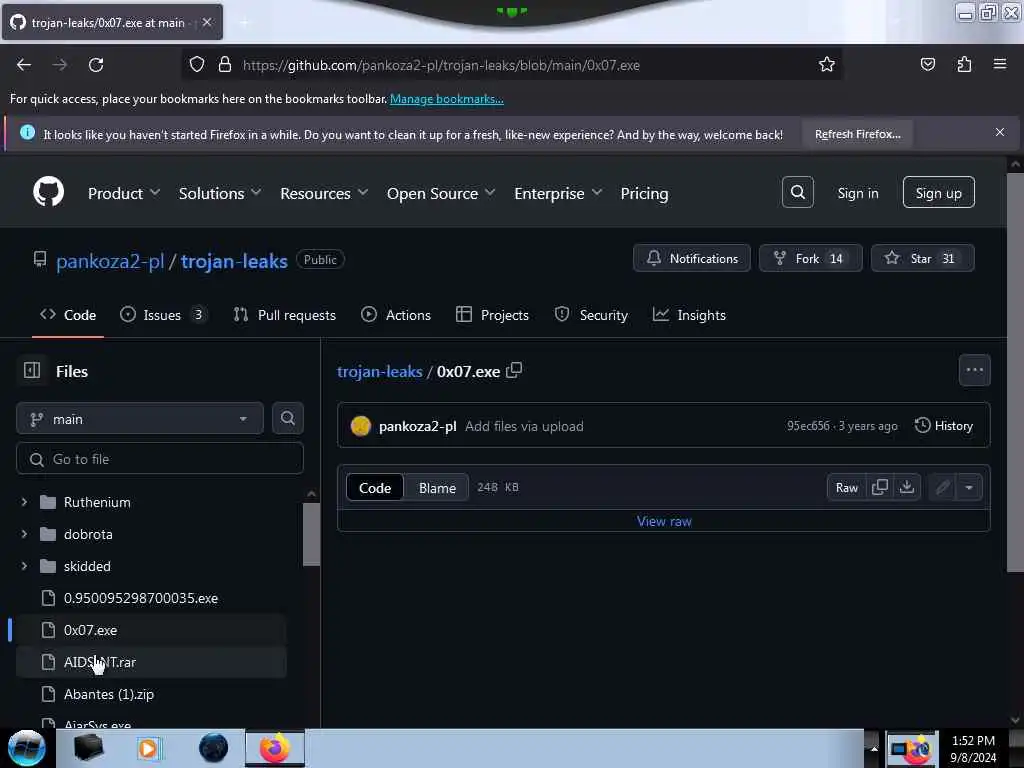Open the Solutions dropdown menu
Viewport: 1024px width, 768px height.
coord(220,193)
